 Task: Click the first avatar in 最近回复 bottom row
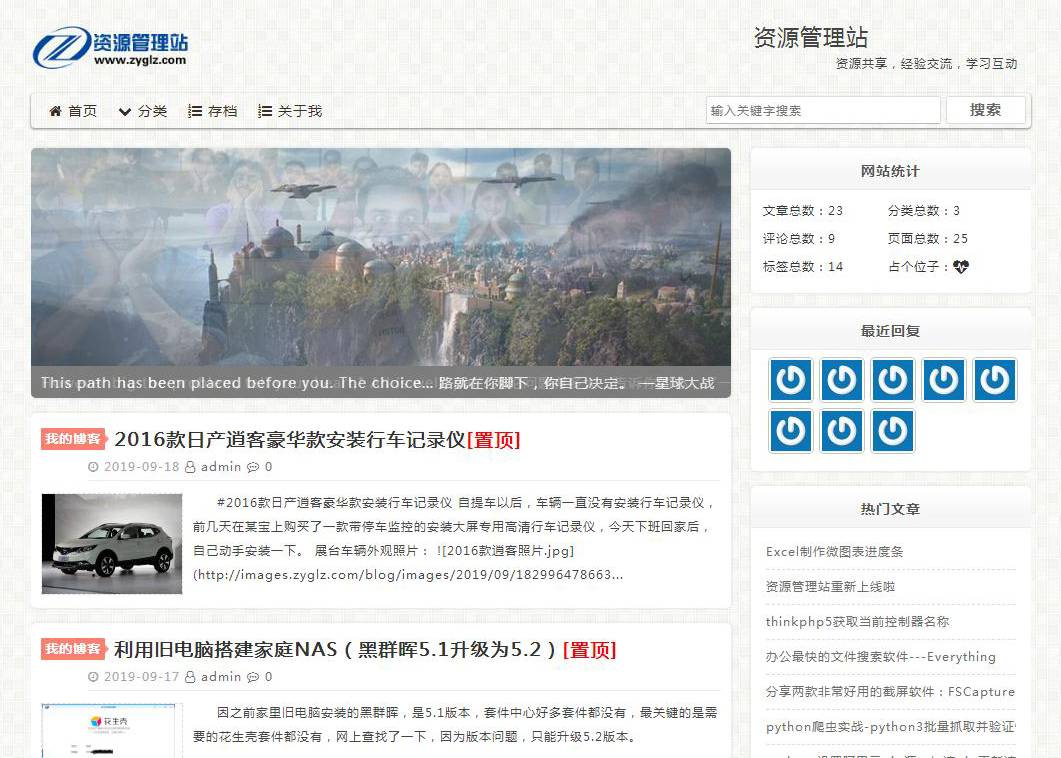point(791,431)
